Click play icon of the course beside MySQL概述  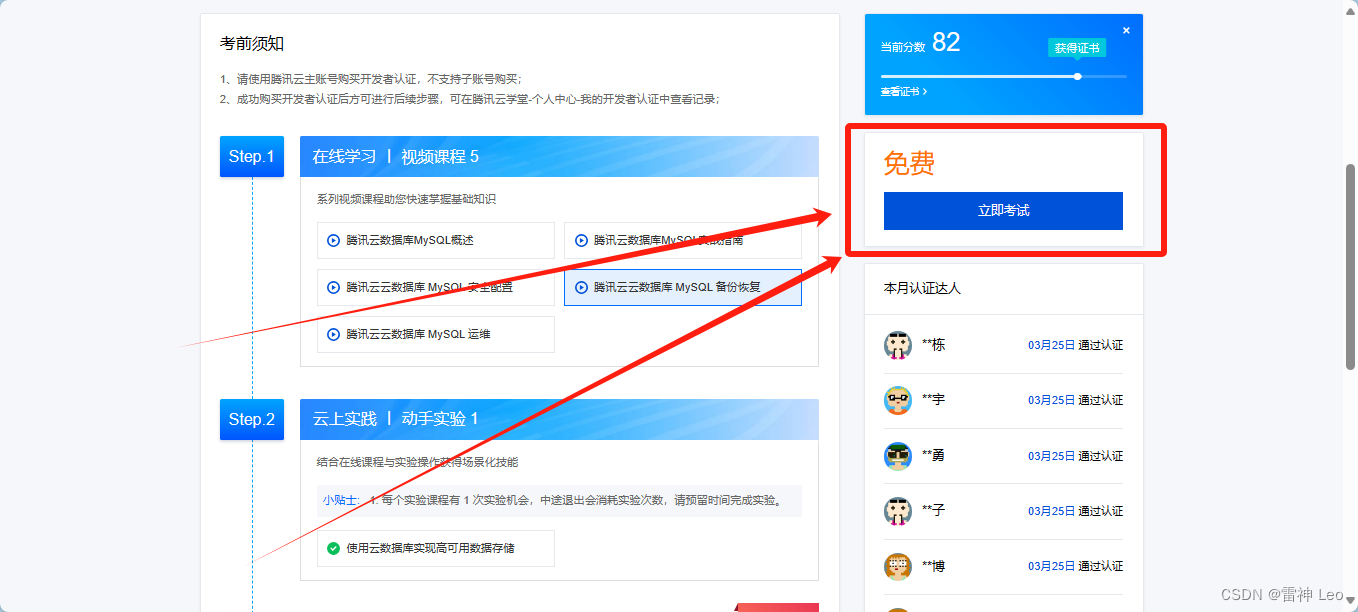click(x=581, y=240)
